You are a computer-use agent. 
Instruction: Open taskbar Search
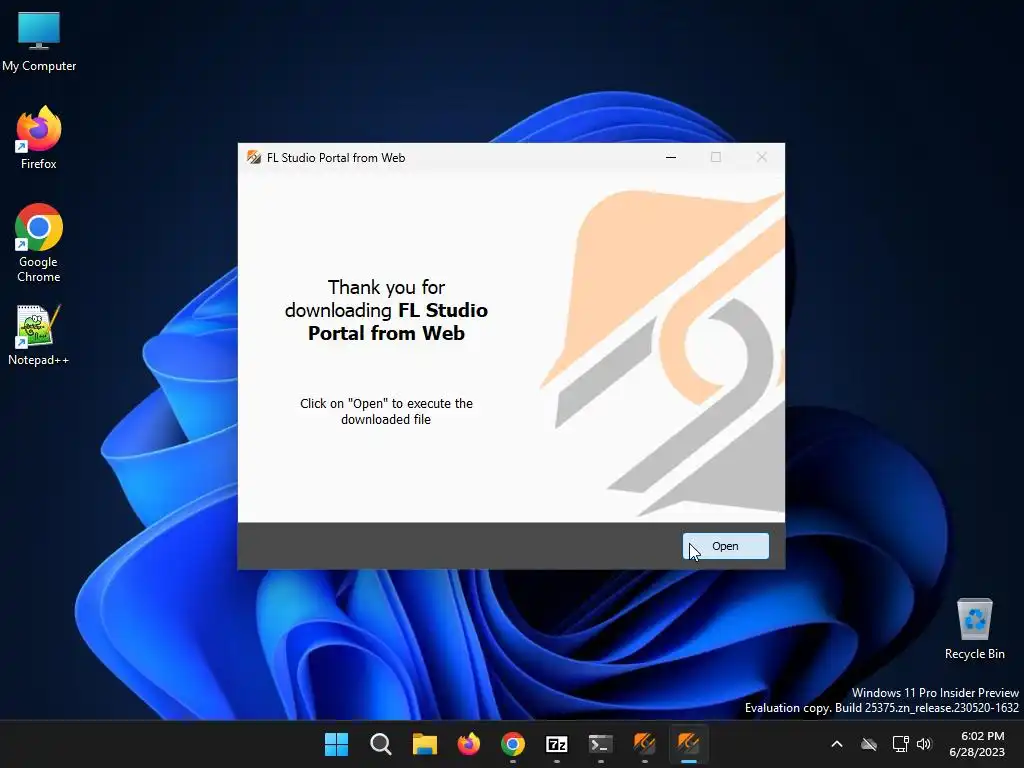tap(381, 744)
